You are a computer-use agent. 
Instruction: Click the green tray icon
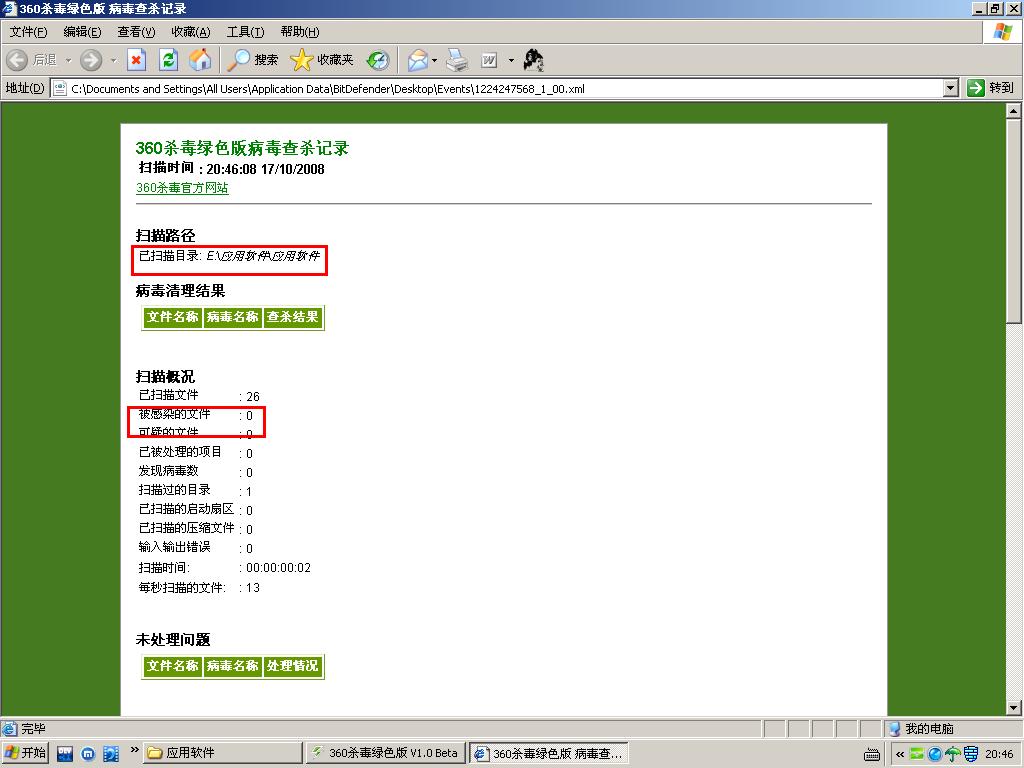pos(917,754)
